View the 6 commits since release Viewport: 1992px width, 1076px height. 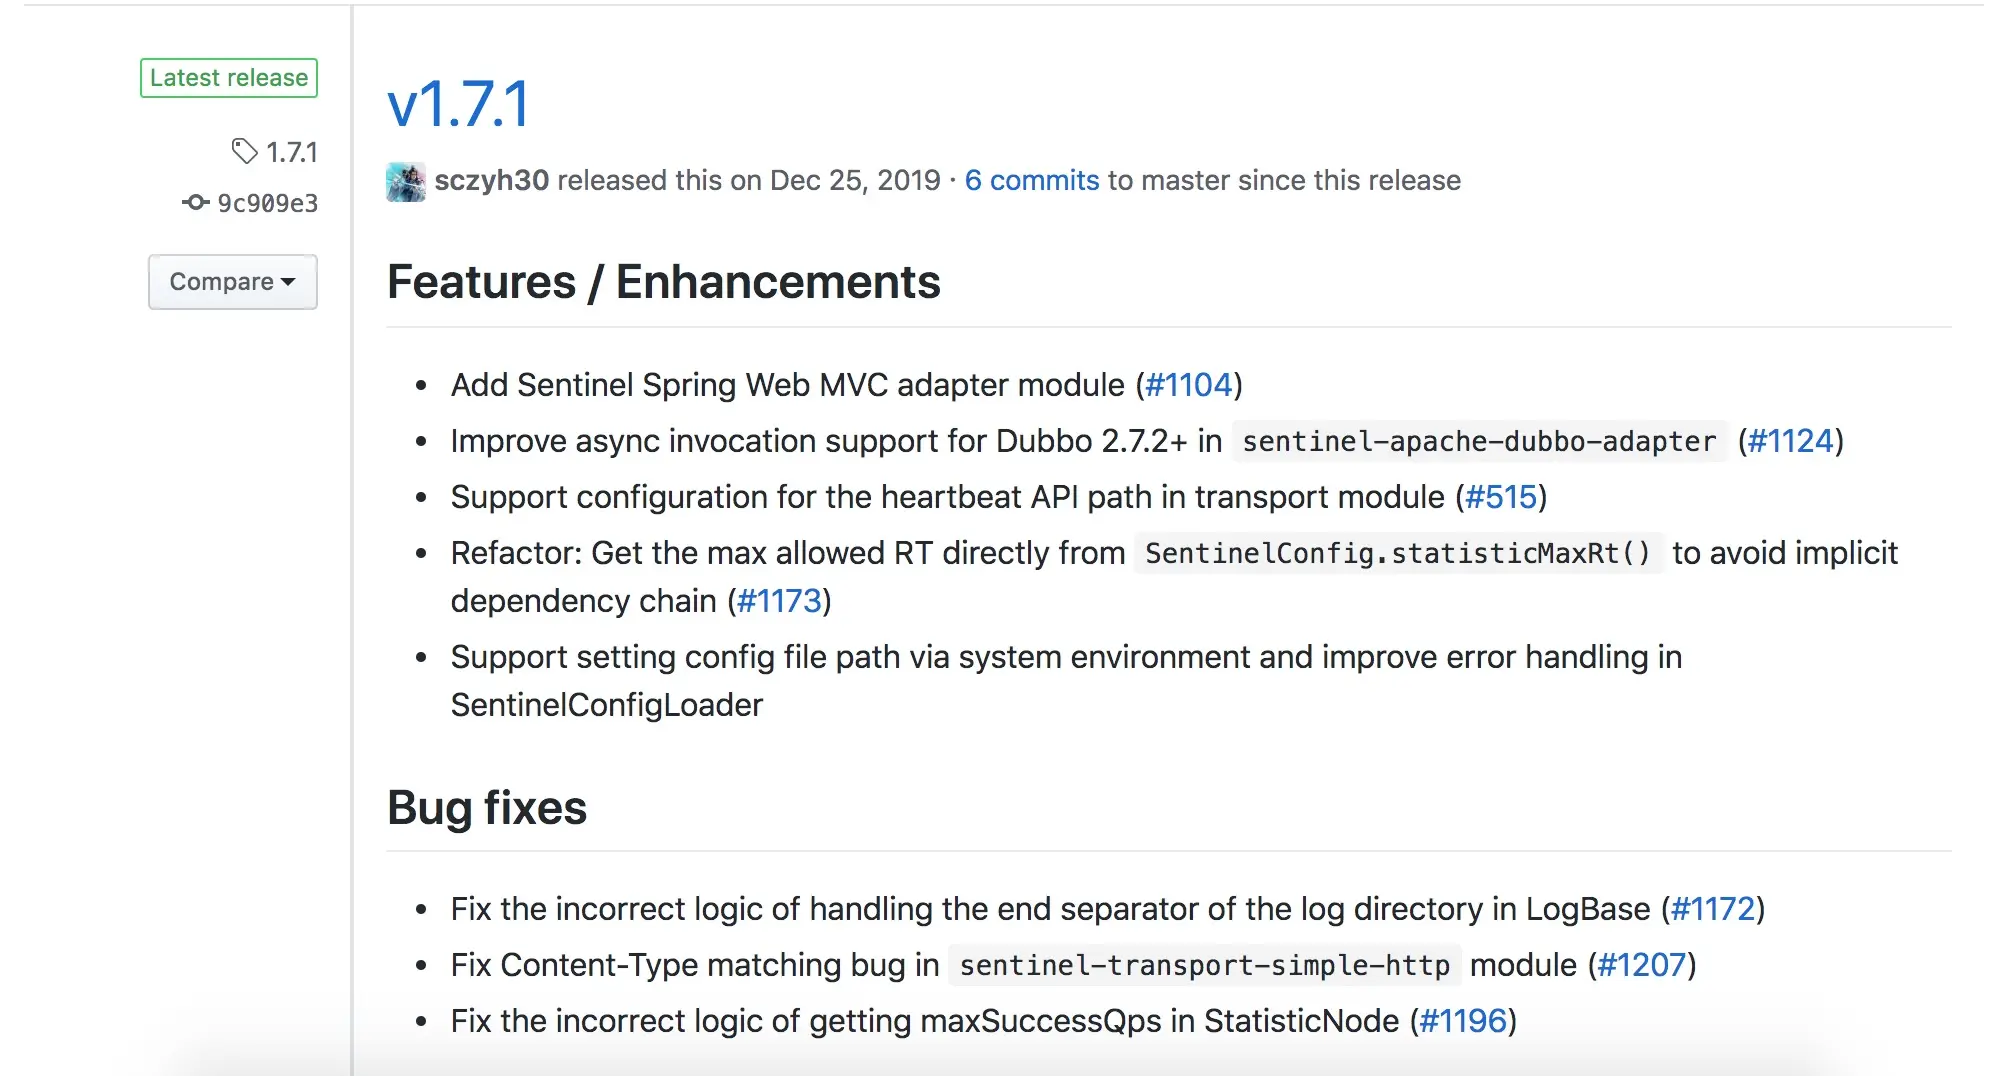coord(1031,180)
